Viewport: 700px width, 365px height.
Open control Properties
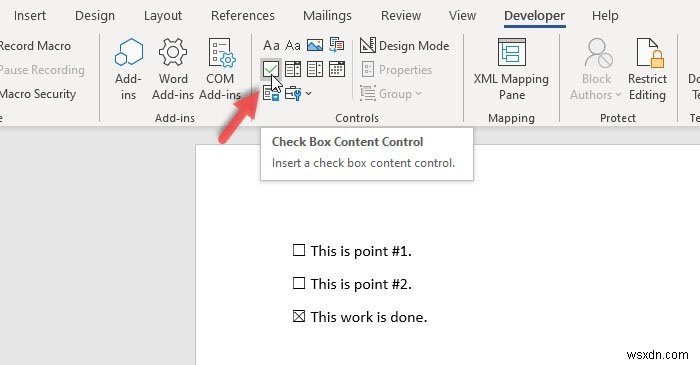pos(396,70)
